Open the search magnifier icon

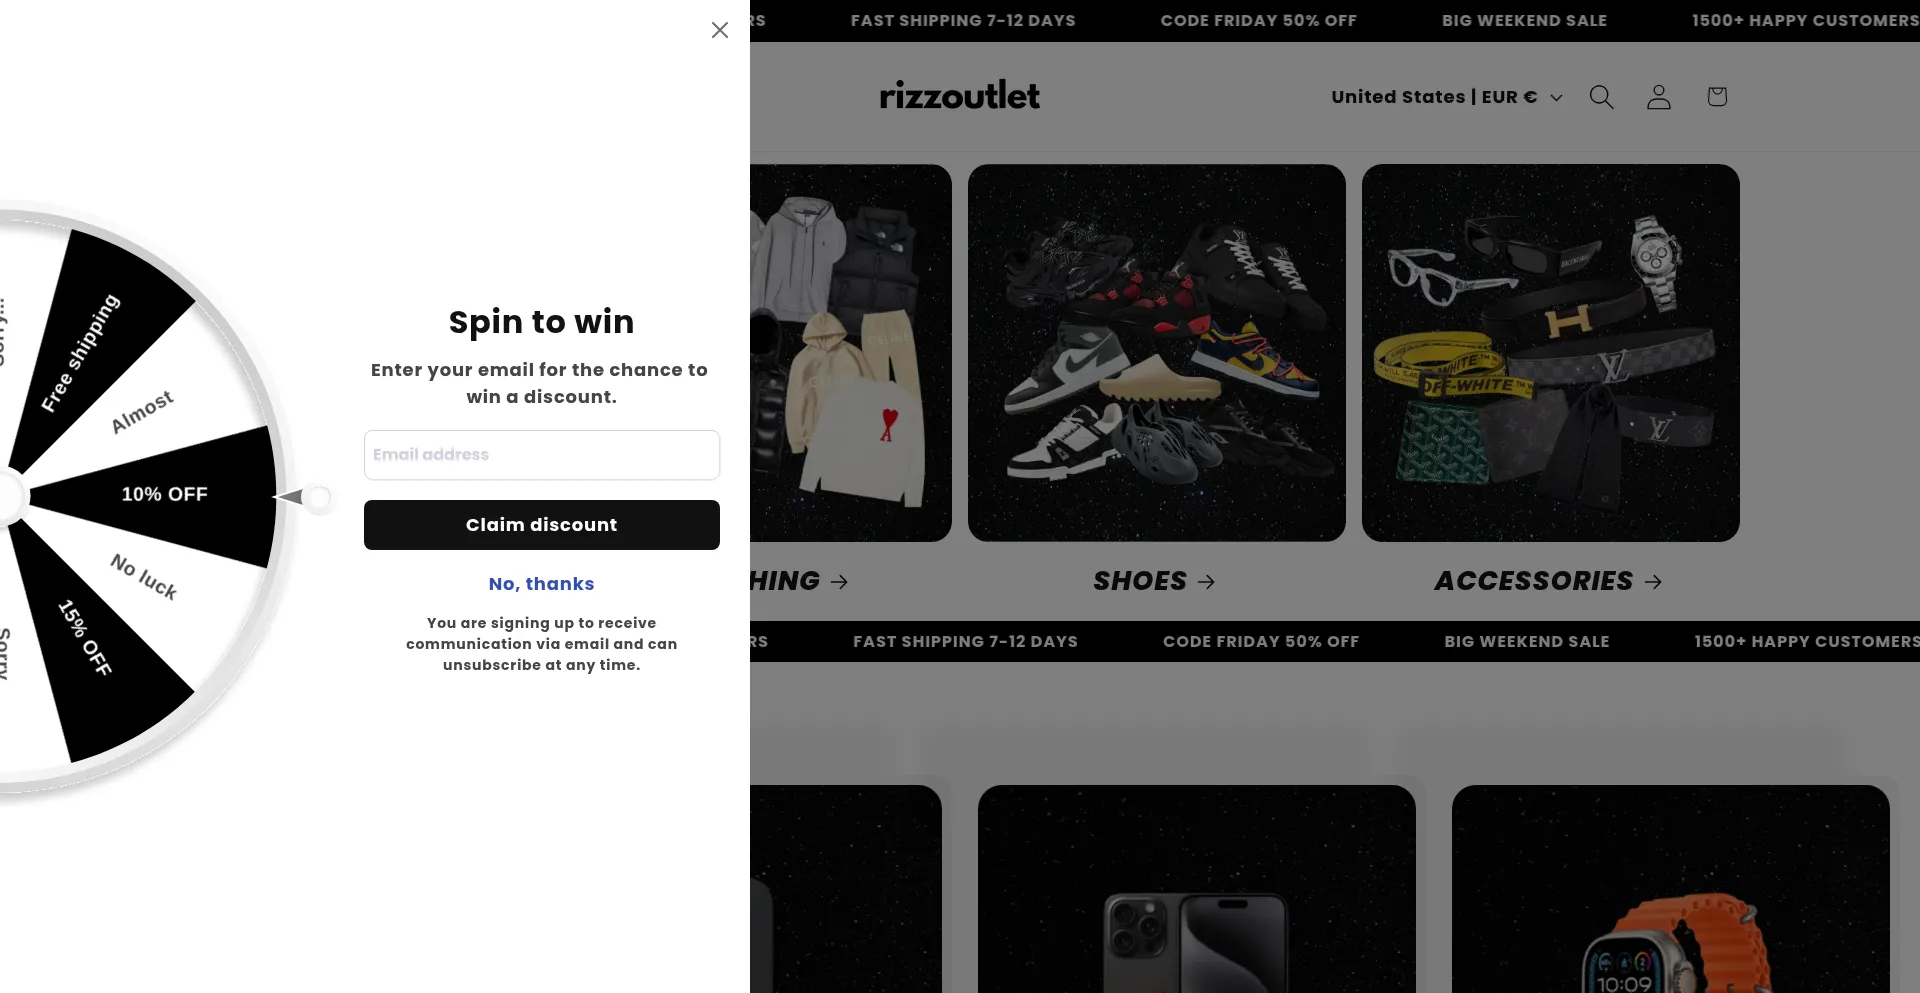pyautogui.click(x=1602, y=97)
